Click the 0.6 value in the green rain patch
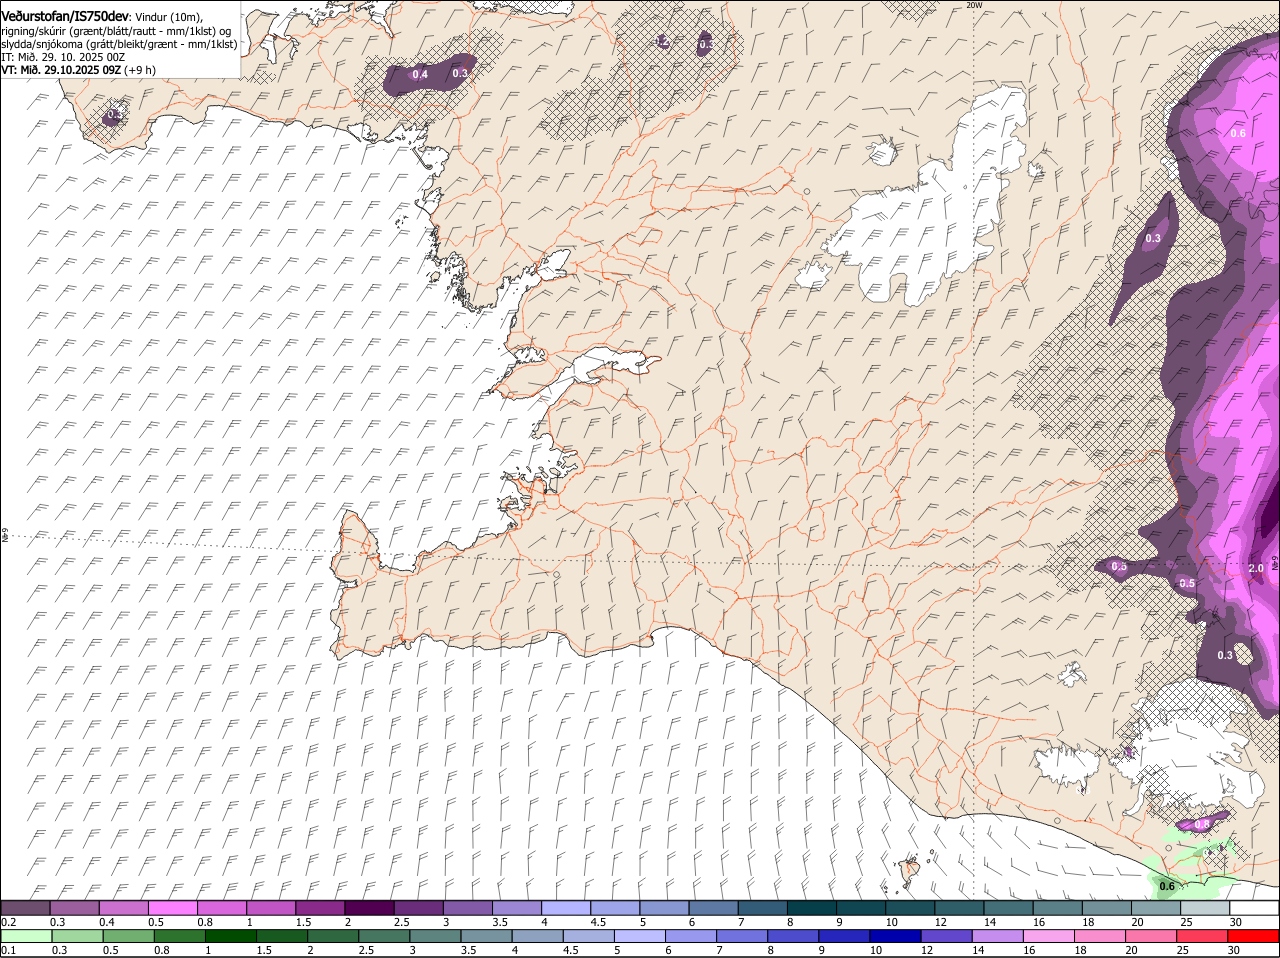Image resolution: width=1280 pixels, height=958 pixels. [1167, 886]
